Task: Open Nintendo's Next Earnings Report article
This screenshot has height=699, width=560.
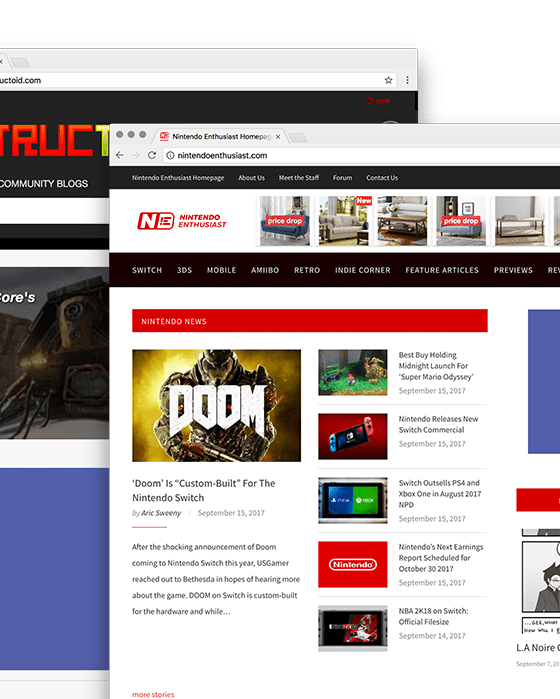Action: coord(441,558)
